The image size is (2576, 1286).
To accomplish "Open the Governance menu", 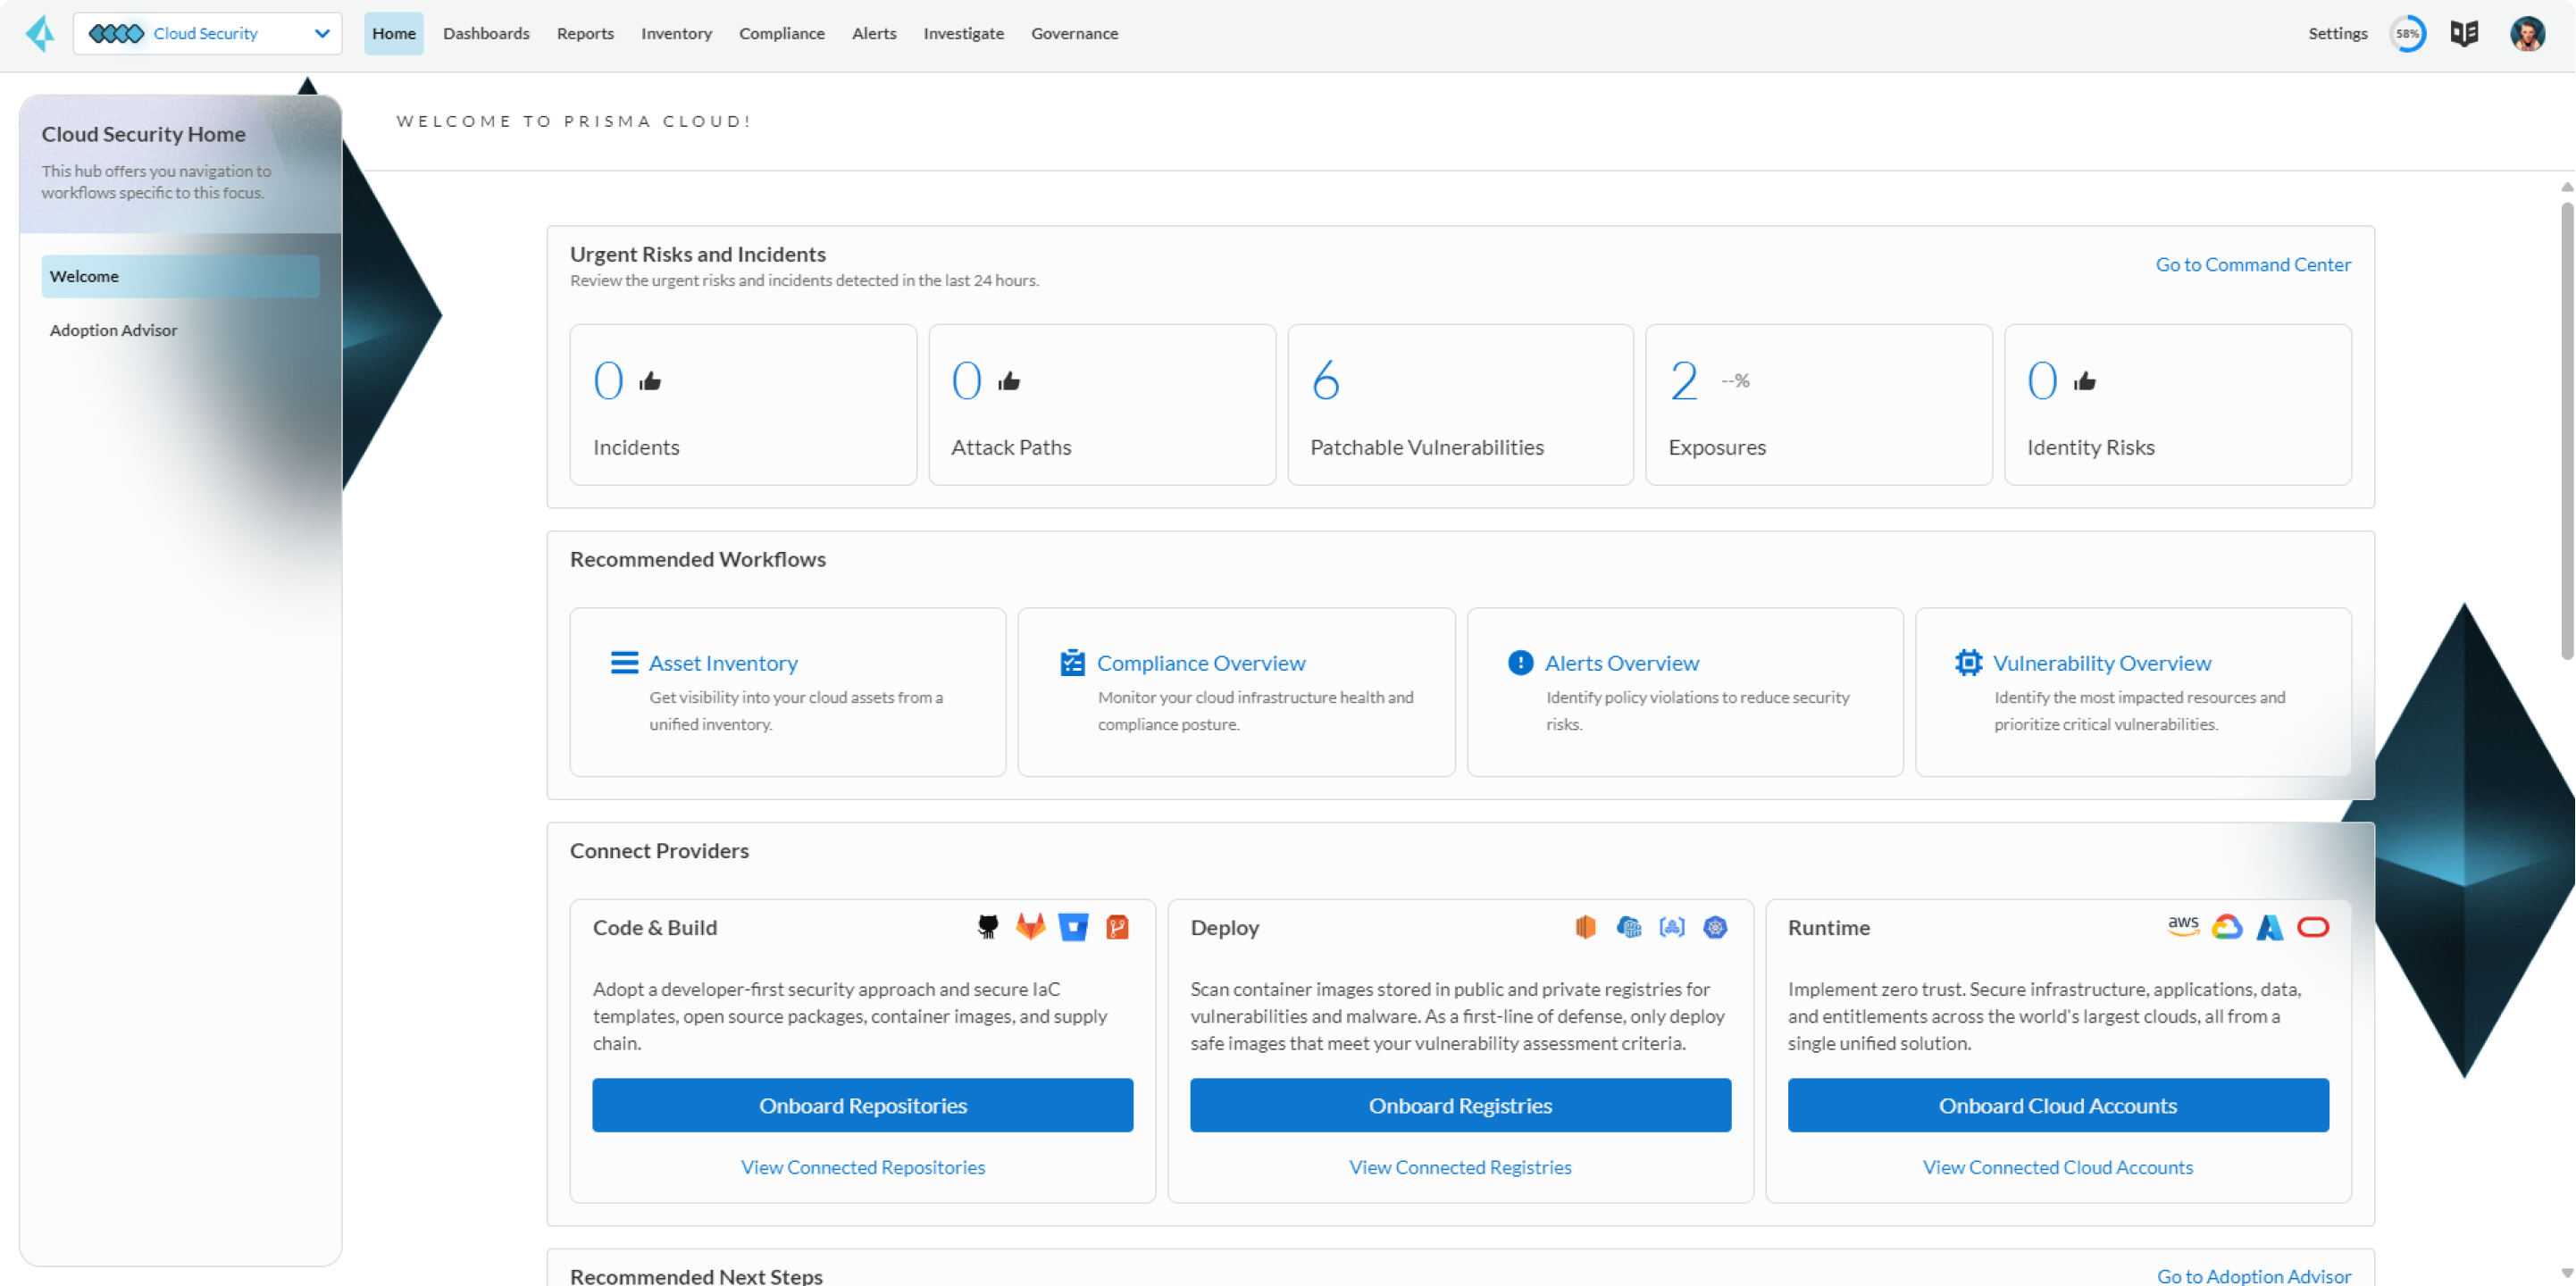I will coord(1074,33).
